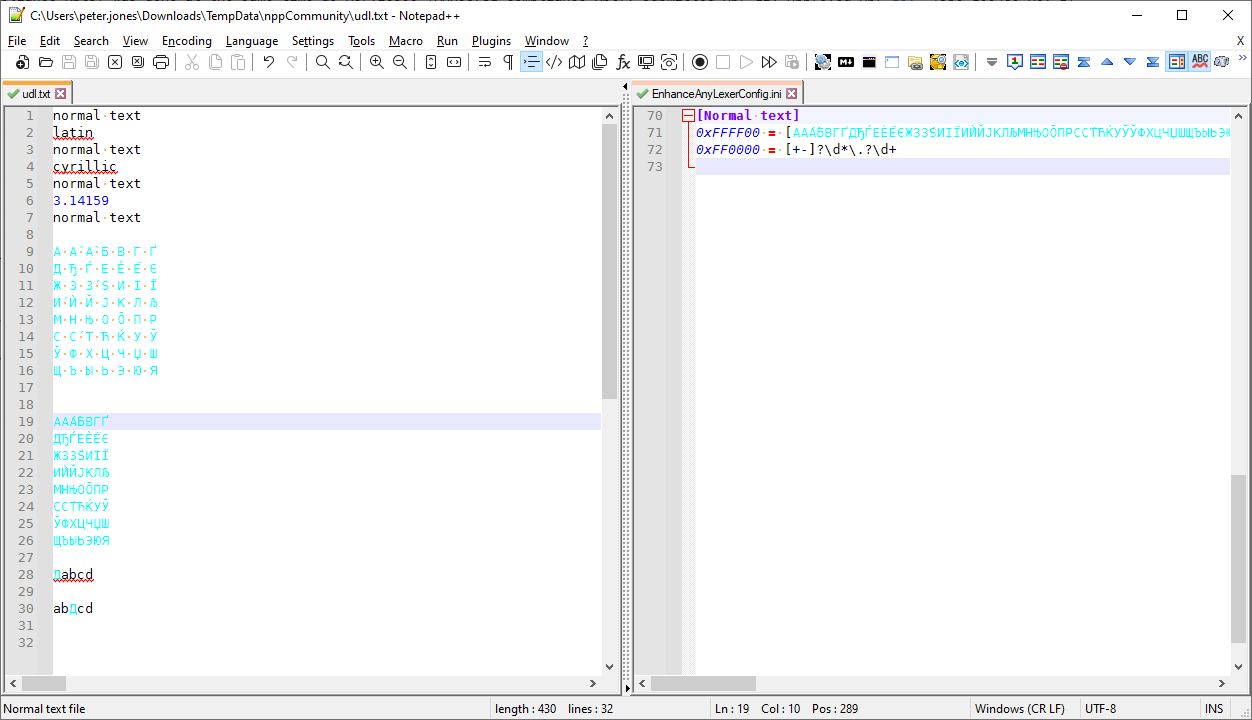The width and height of the screenshot is (1252, 720).
Task: Open the Replace dialog icon
Action: (x=346, y=62)
